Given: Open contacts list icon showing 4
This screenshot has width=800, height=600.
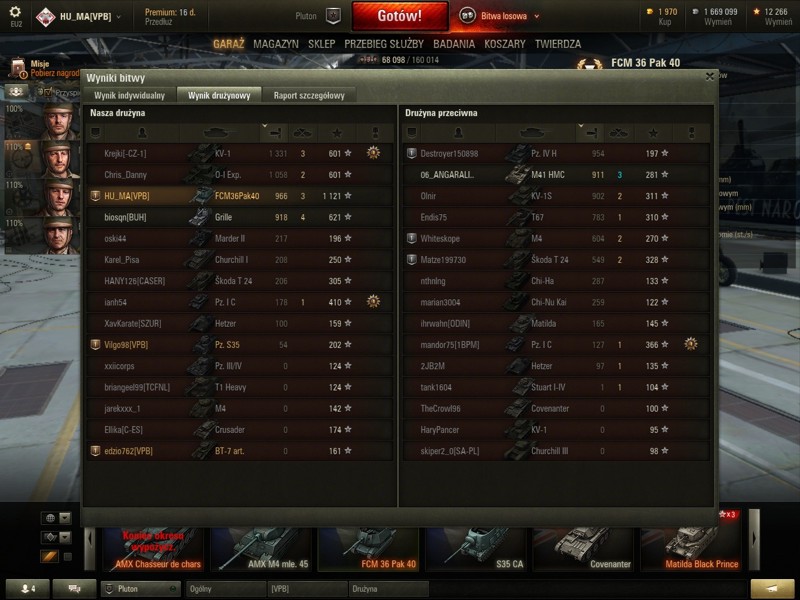Looking at the screenshot, I should 28,589.
